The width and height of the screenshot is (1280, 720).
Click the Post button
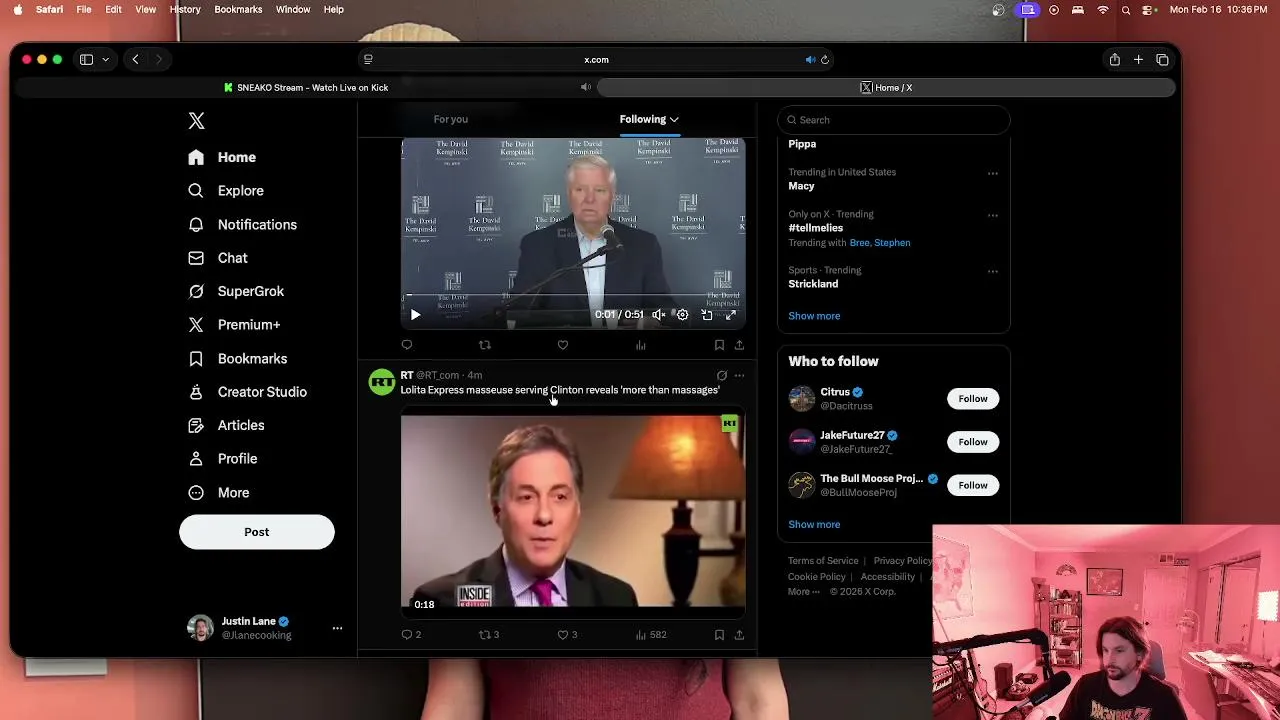tap(256, 532)
